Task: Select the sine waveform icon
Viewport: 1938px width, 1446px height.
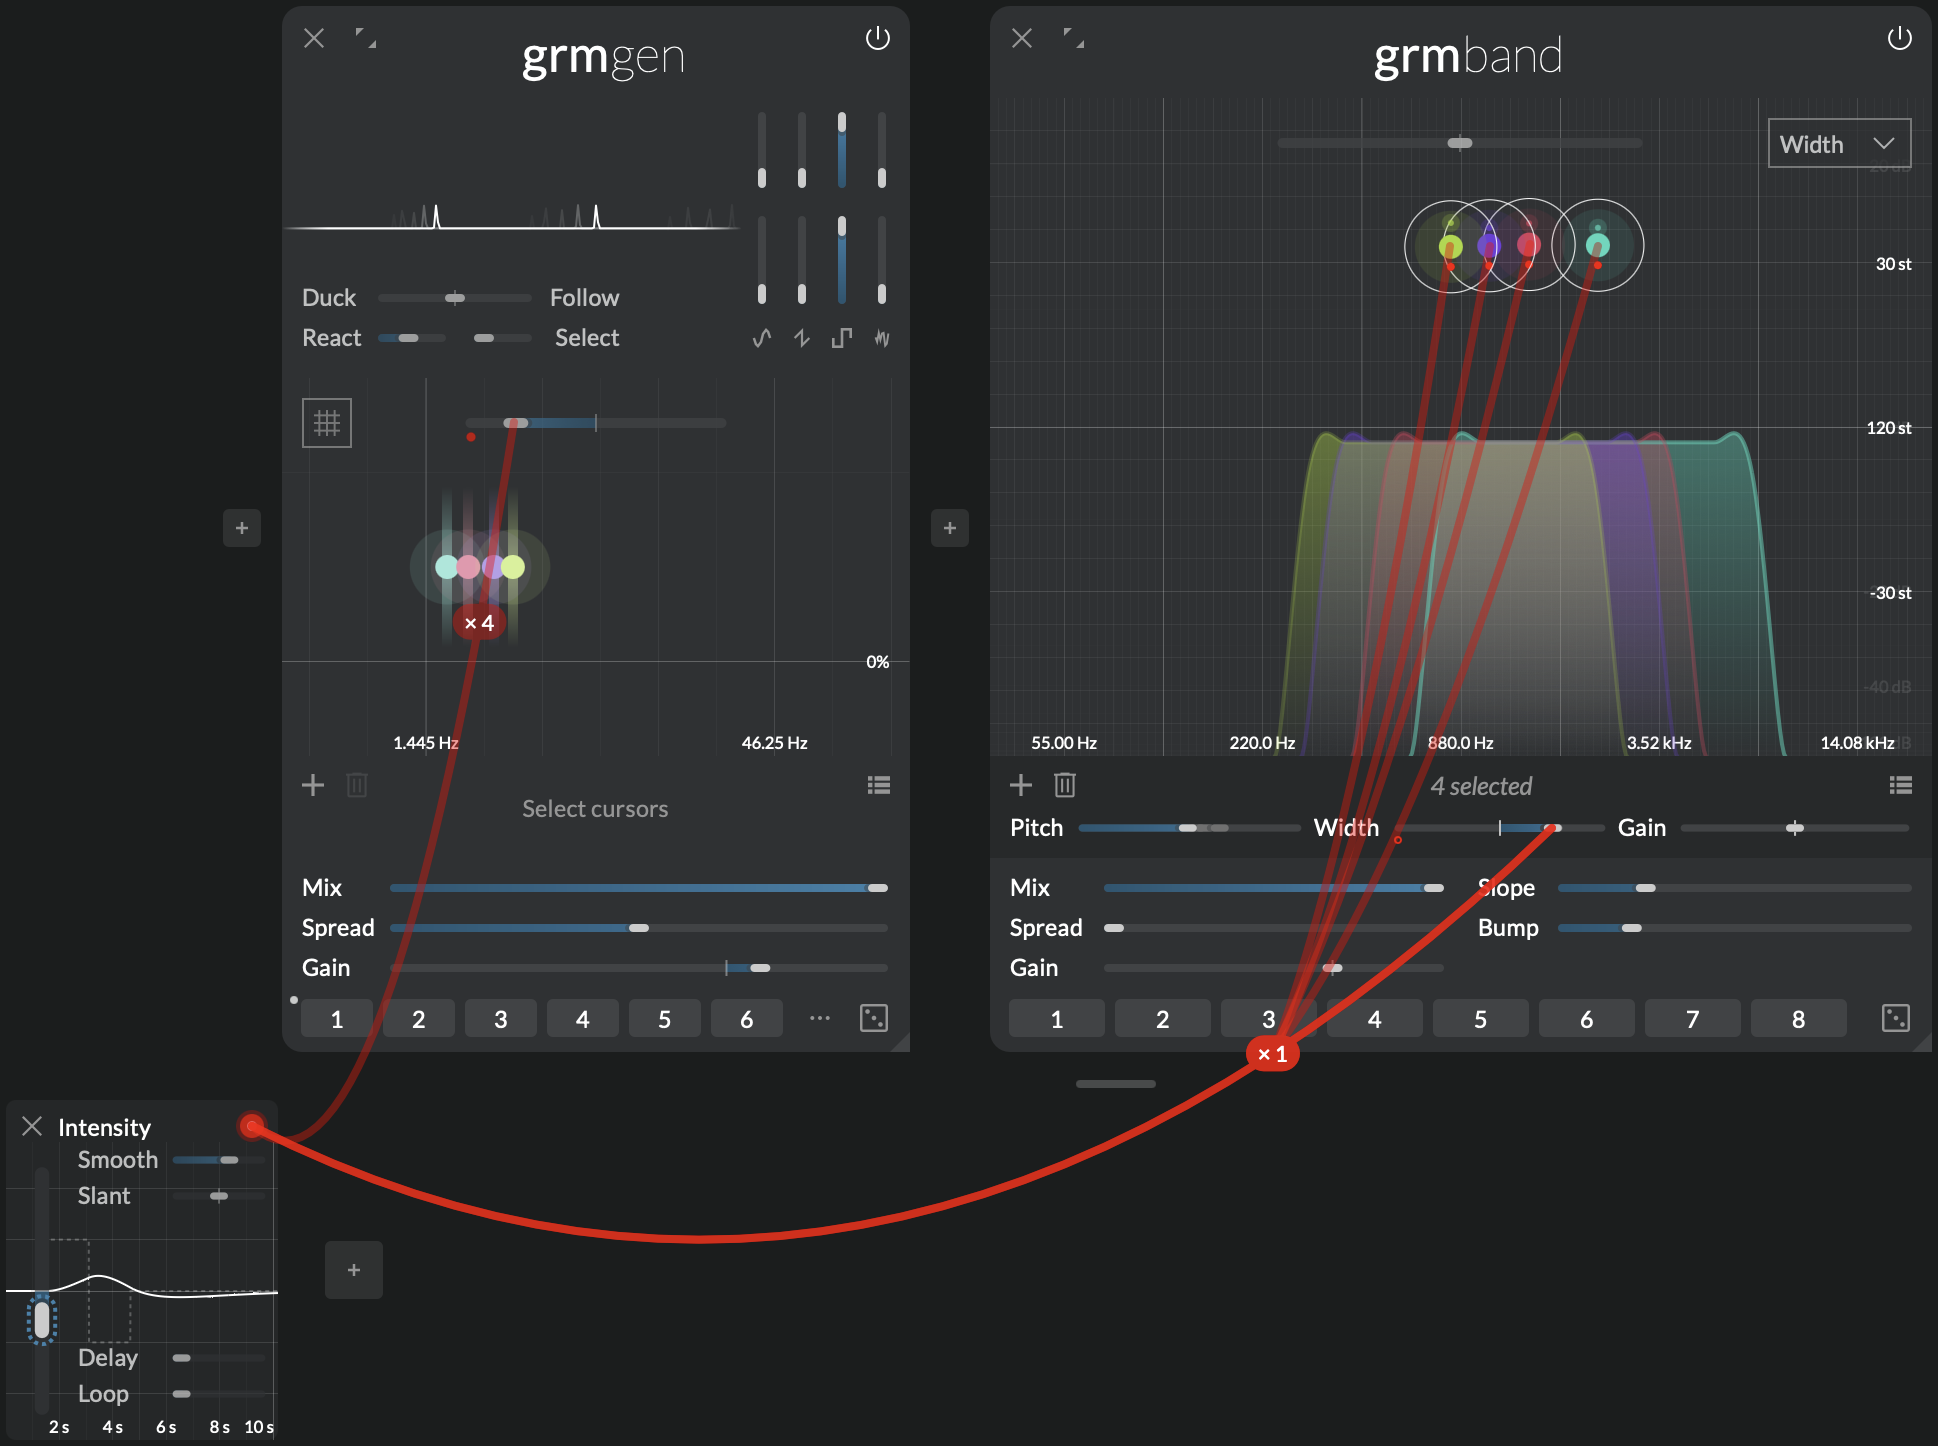Action: (x=762, y=338)
